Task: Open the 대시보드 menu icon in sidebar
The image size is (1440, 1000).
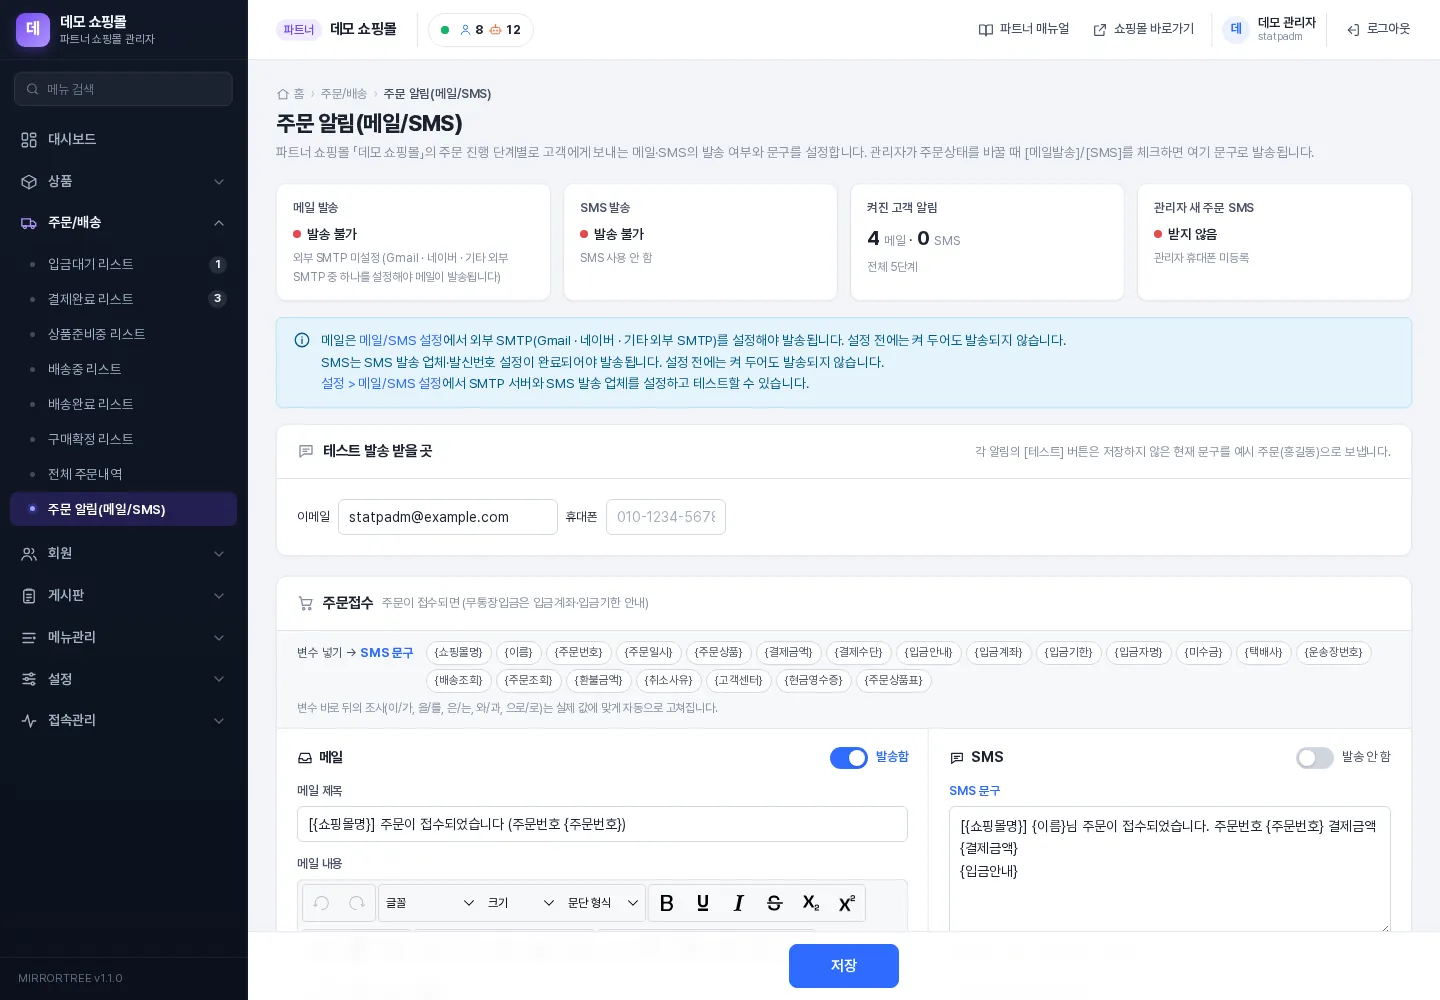Action: [29, 140]
